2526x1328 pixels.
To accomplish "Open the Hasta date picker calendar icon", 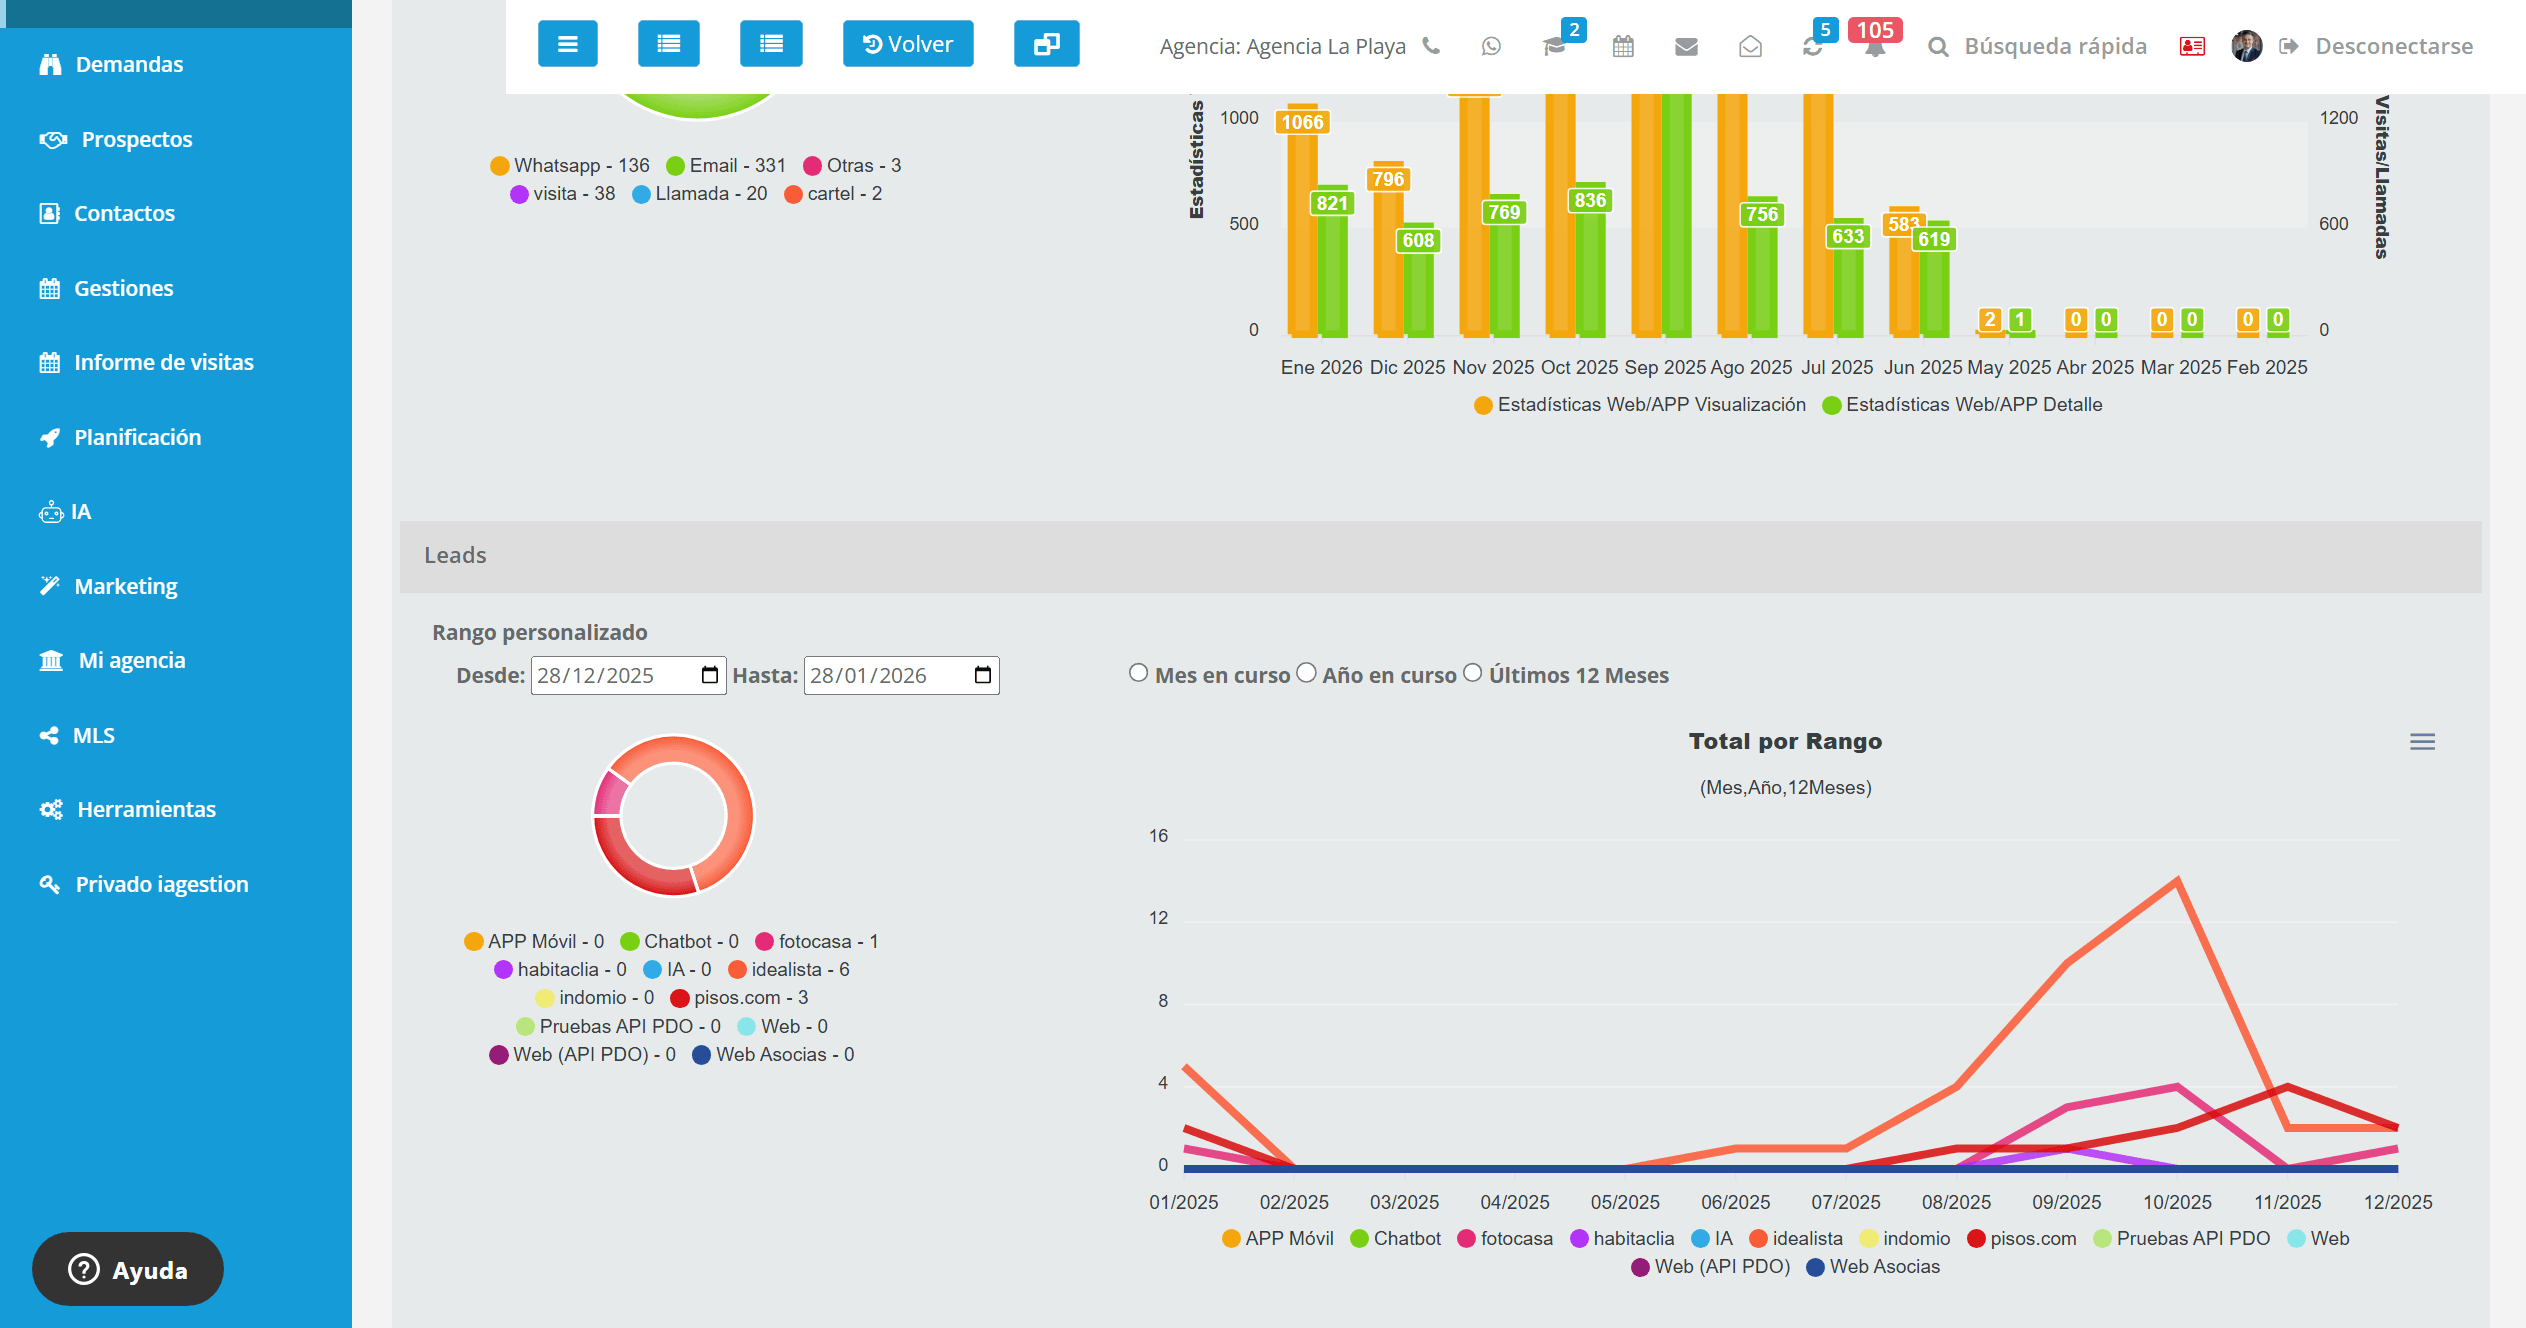I will 983,675.
